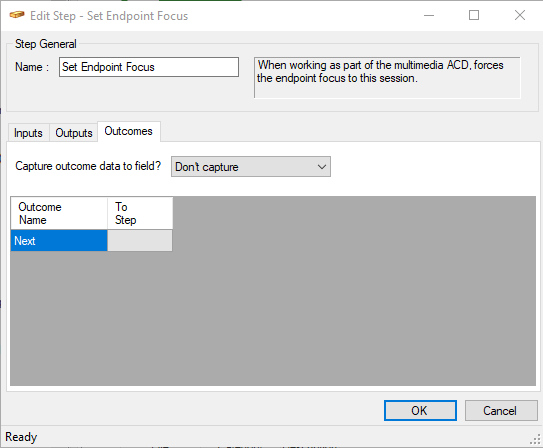Open the Capture outcome data dropdown
The width and height of the screenshot is (543, 448).
(x=251, y=167)
